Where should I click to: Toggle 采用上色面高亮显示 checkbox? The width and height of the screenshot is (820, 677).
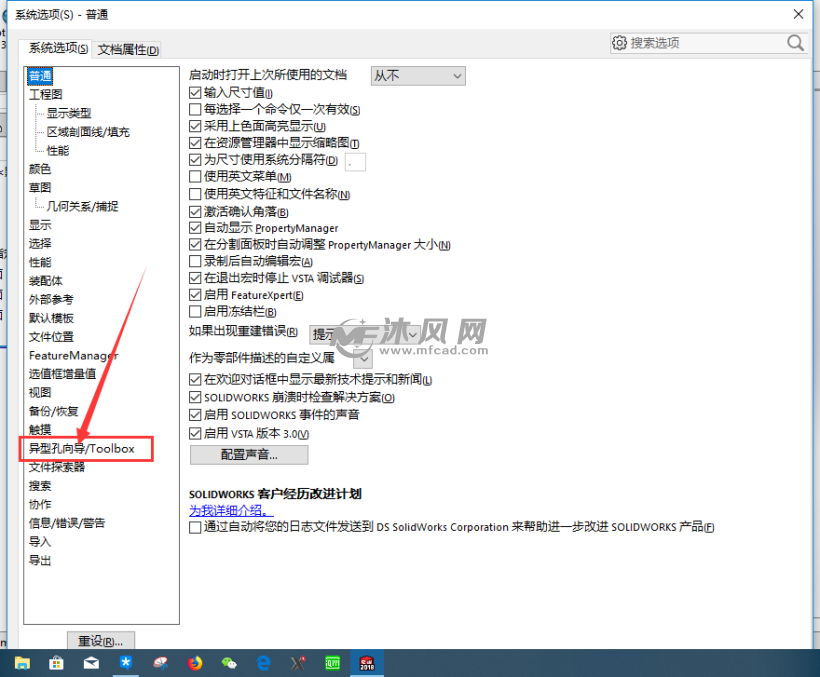click(195, 127)
